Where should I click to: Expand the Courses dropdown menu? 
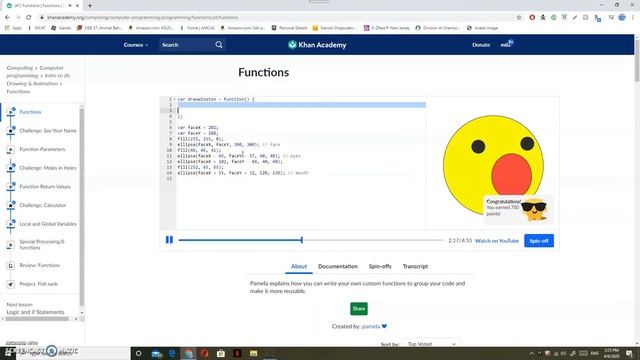[x=136, y=45]
